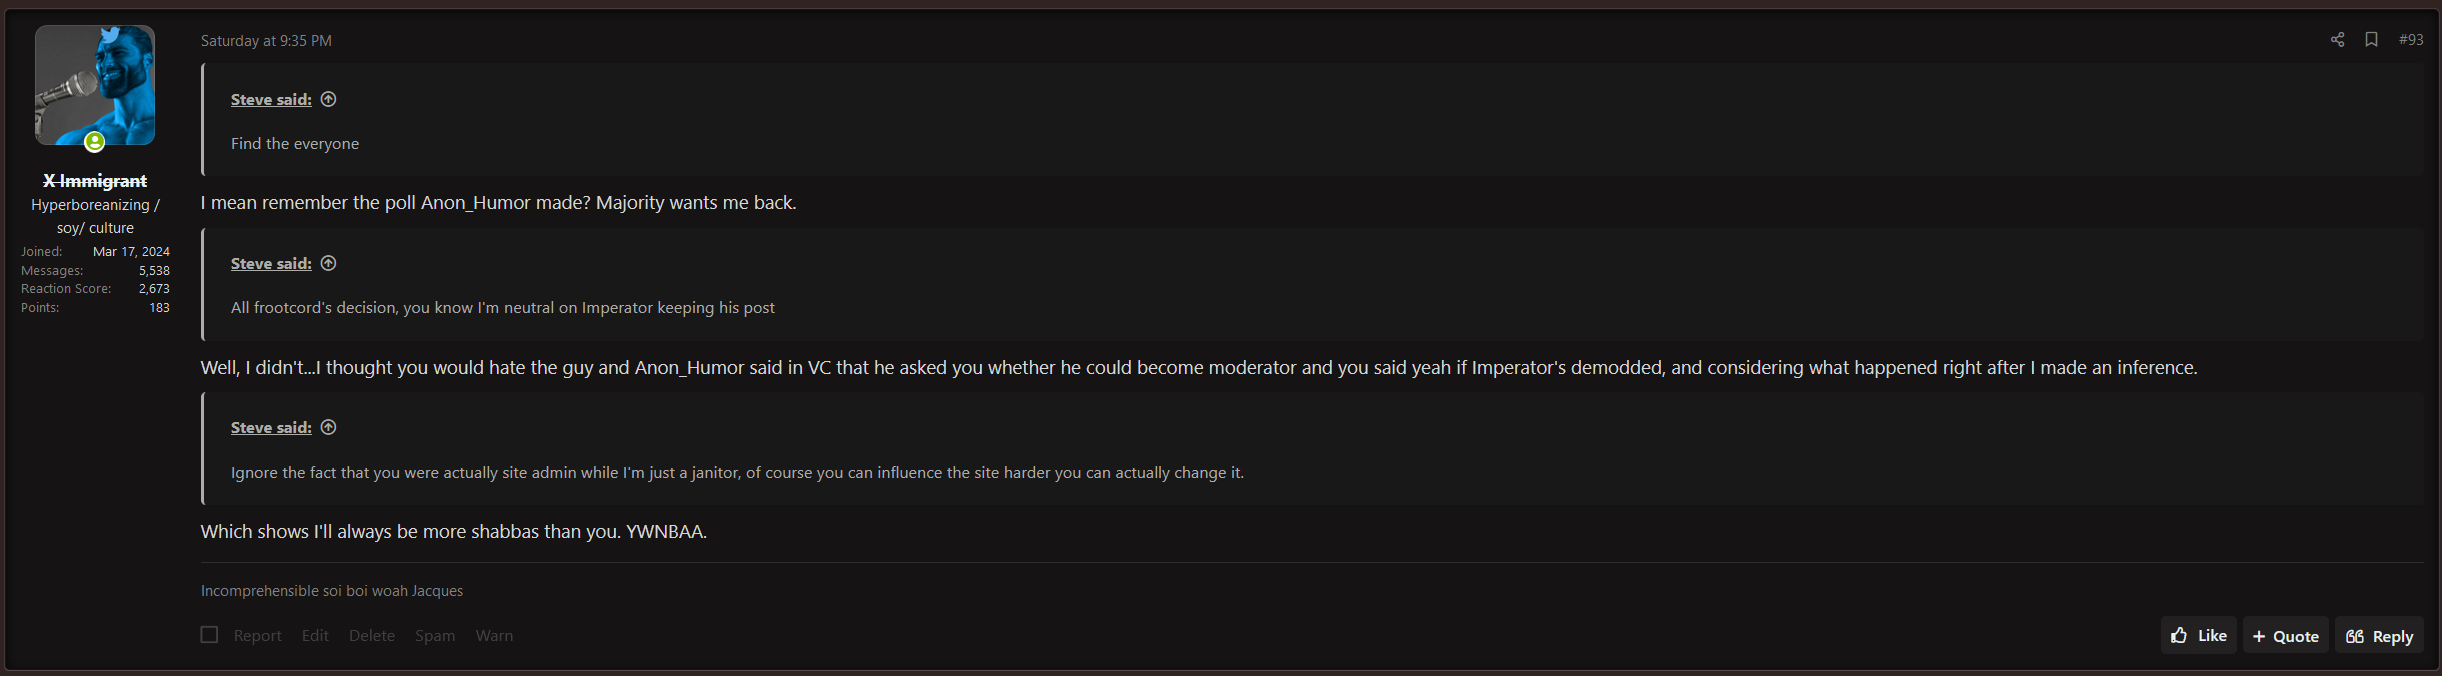The width and height of the screenshot is (2442, 676).
Task: Issue a Warn action on this post
Action: (x=494, y=636)
